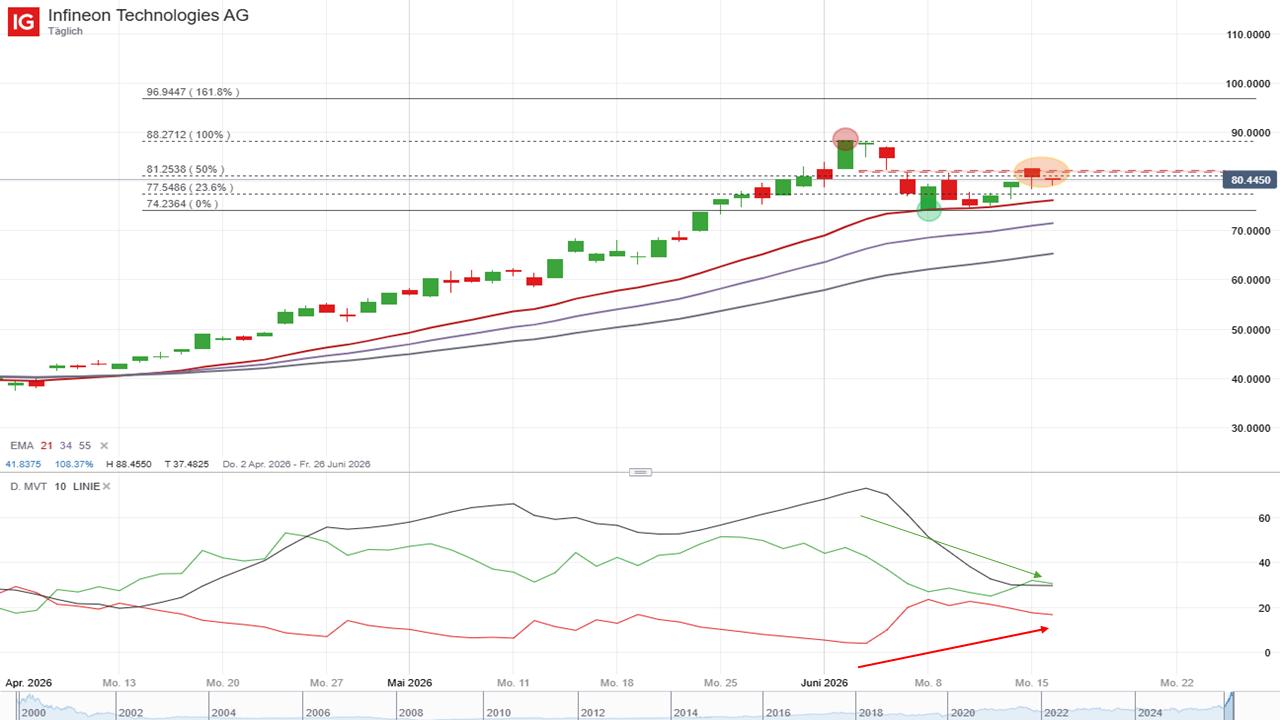This screenshot has height=720, width=1280.
Task: Remove the D. MVT indicator with its X
Action: pos(106,486)
